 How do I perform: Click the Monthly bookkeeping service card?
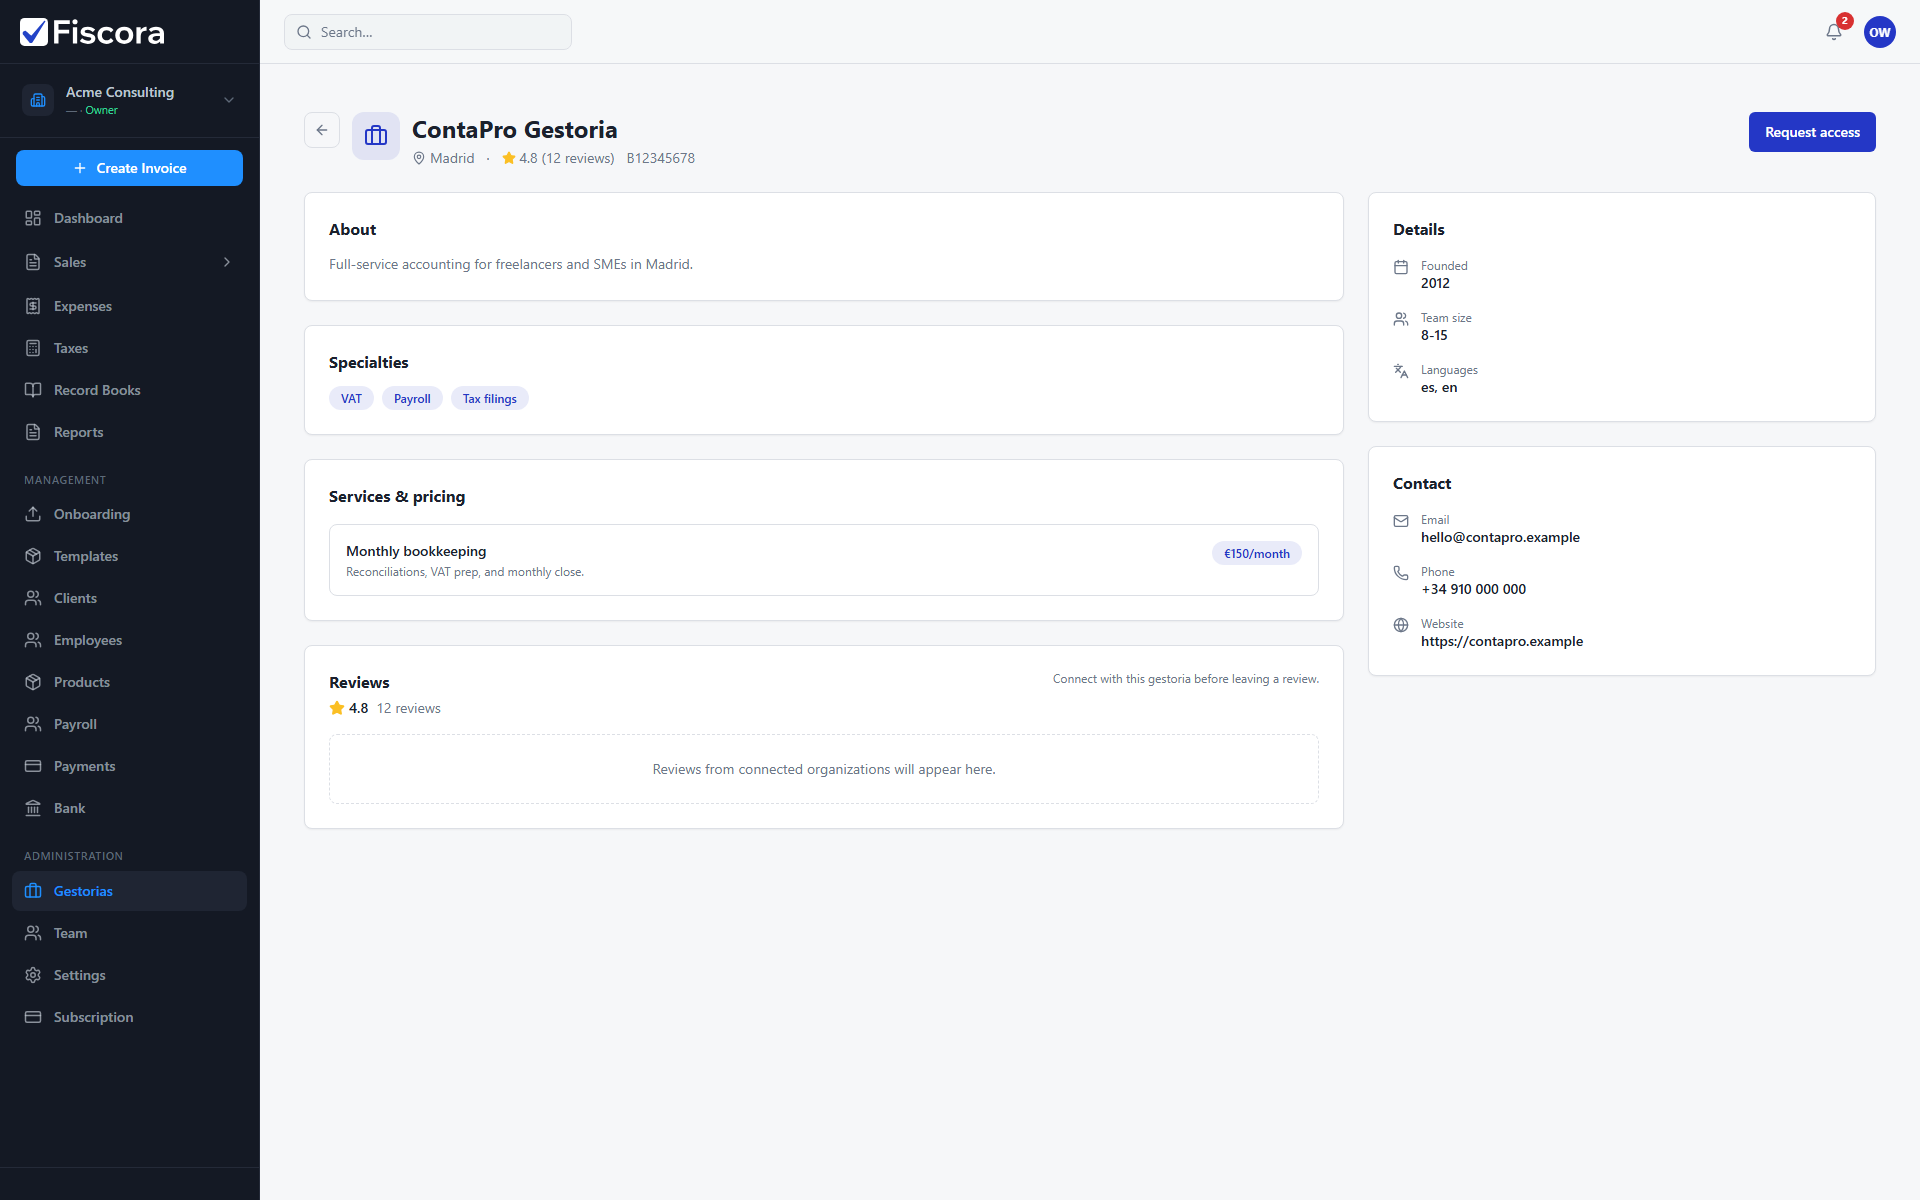click(824, 560)
